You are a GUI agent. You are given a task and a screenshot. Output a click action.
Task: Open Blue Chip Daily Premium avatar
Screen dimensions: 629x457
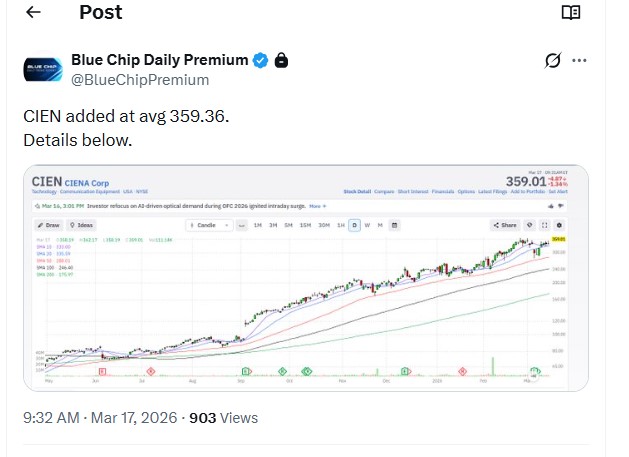pyautogui.click(x=43, y=70)
